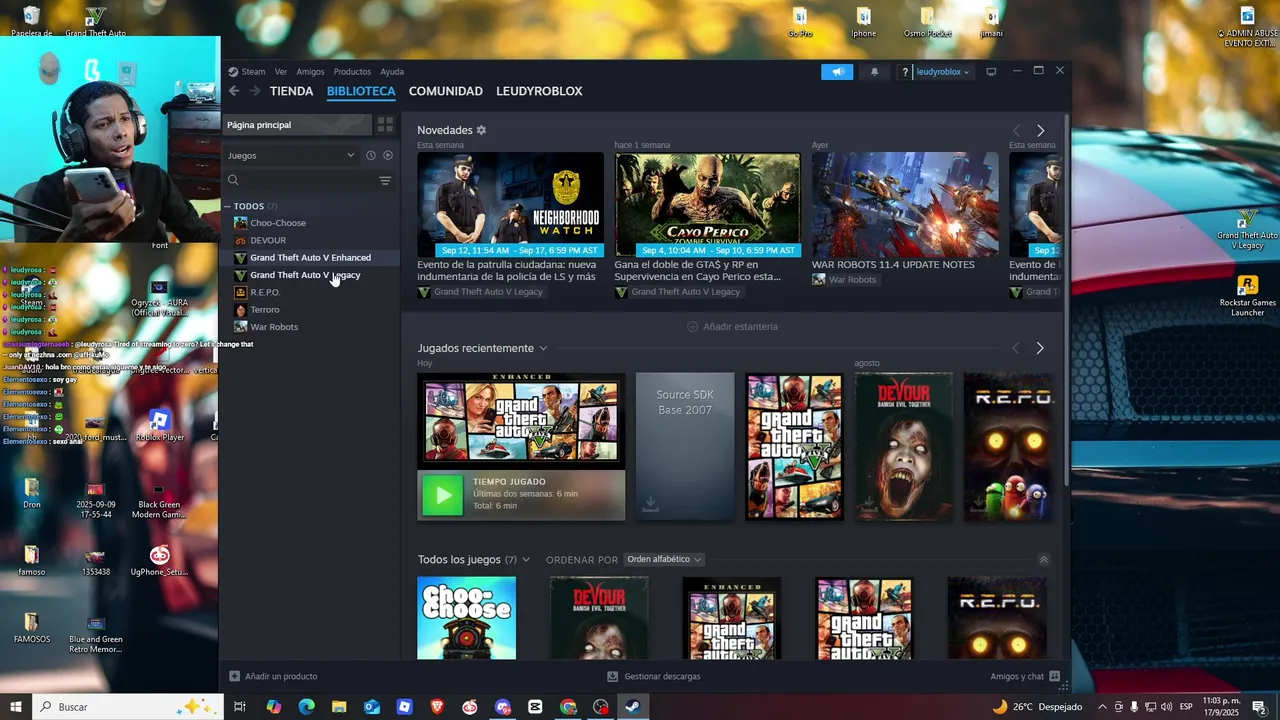Open Microsoft Edge from the taskbar
The height and width of the screenshot is (720, 1280).
(x=306, y=707)
